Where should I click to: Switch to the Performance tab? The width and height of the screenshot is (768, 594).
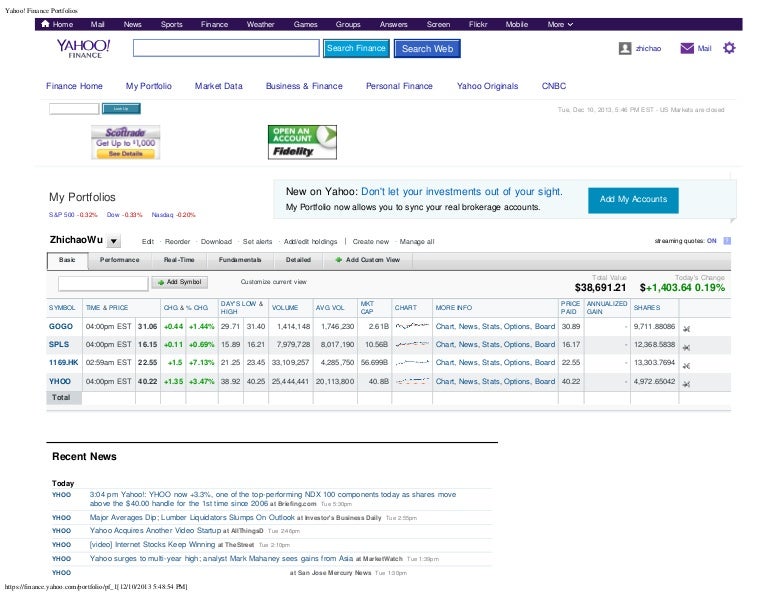pyautogui.click(x=120, y=260)
